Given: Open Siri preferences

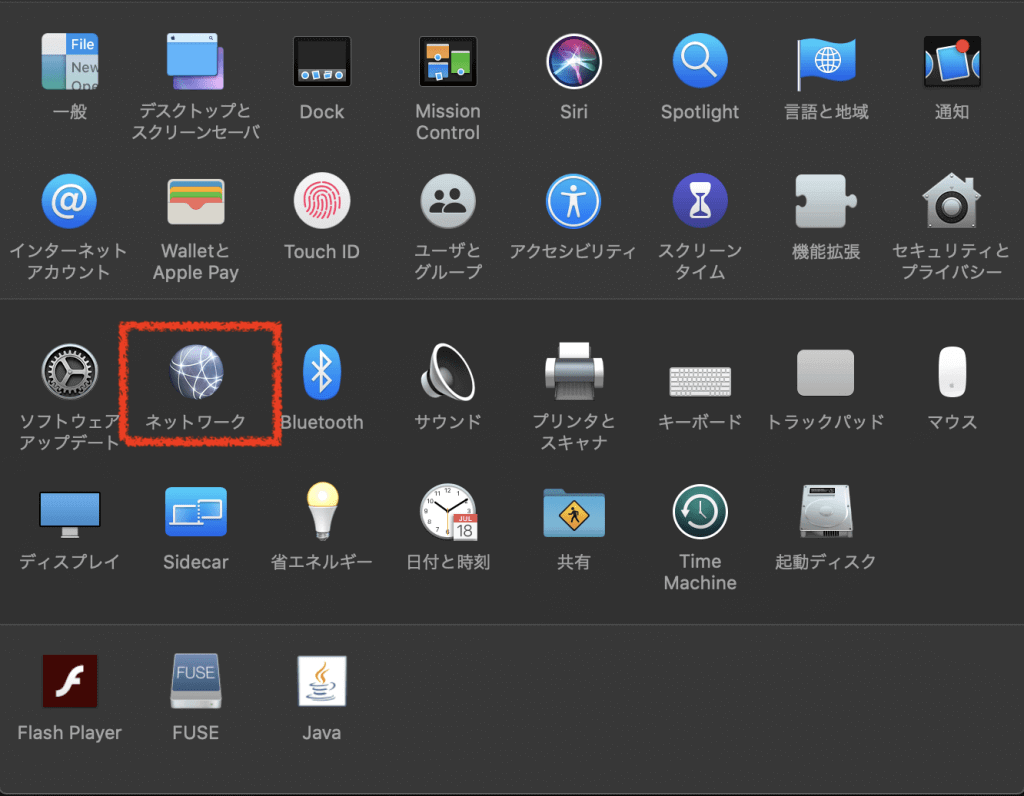Looking at the screenshot, I should click(x=573, y=62).
